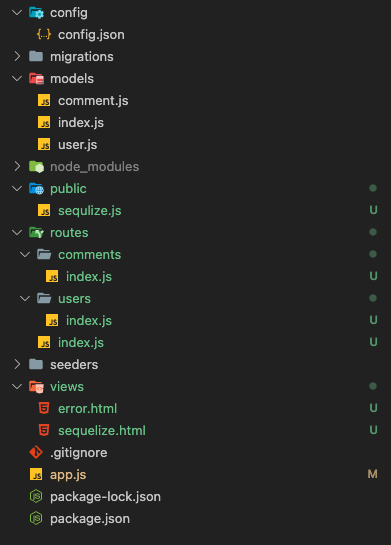Click the public folder globe icon
Screen dimensions: 391x545
[x=36, y=189]
